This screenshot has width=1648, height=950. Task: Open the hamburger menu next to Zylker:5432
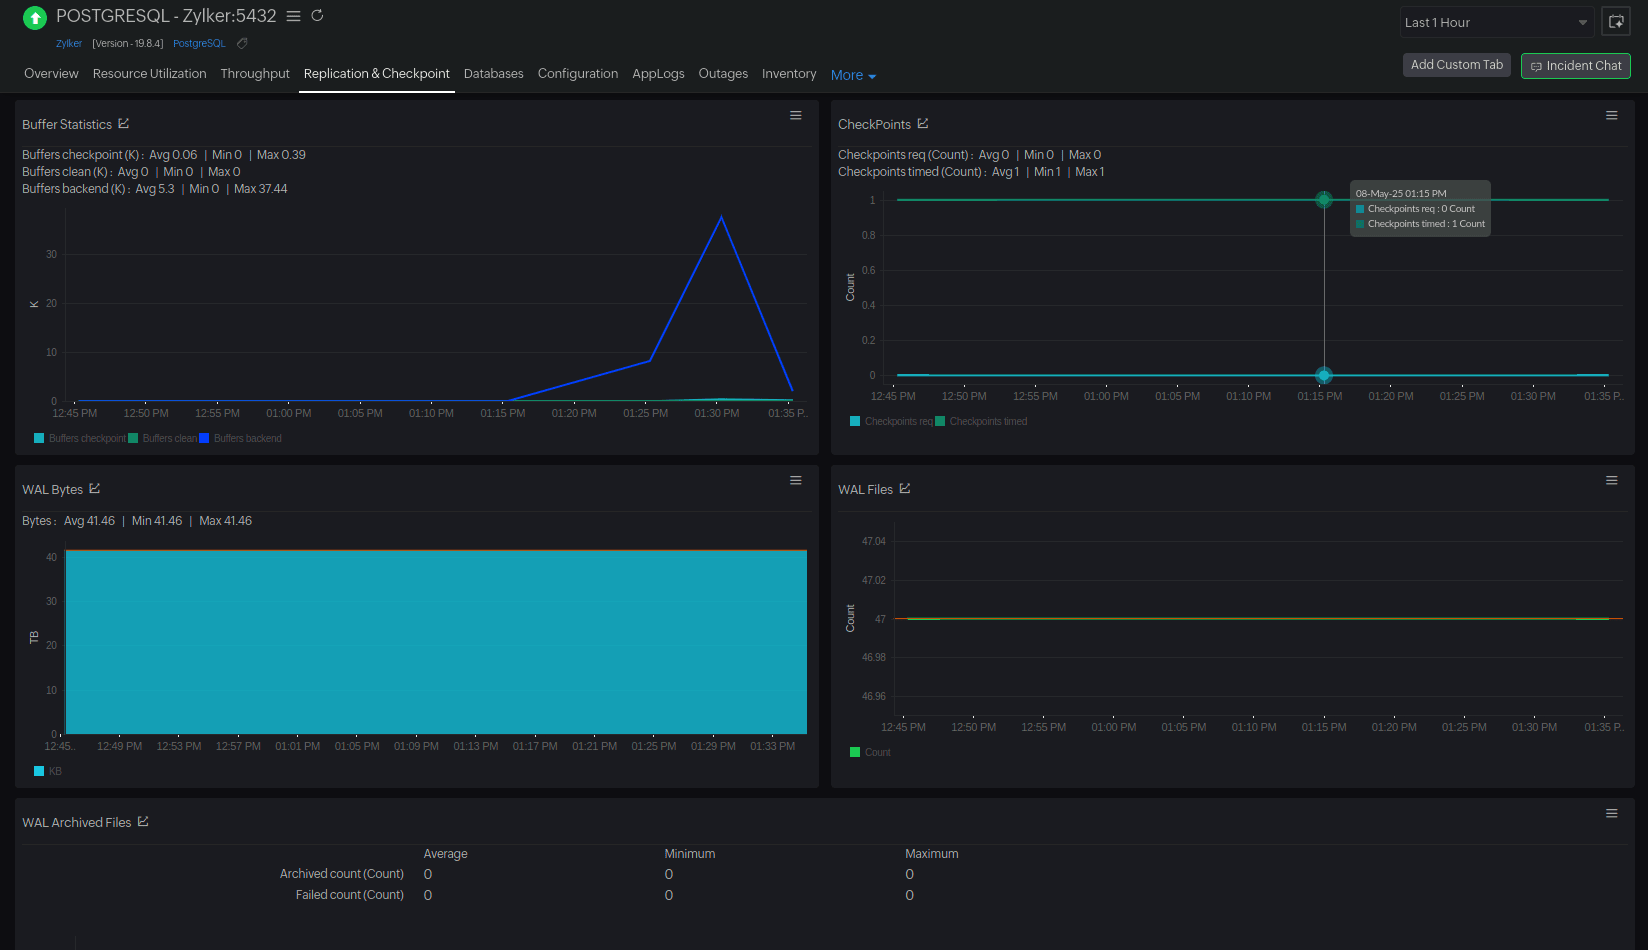point(293,16)
